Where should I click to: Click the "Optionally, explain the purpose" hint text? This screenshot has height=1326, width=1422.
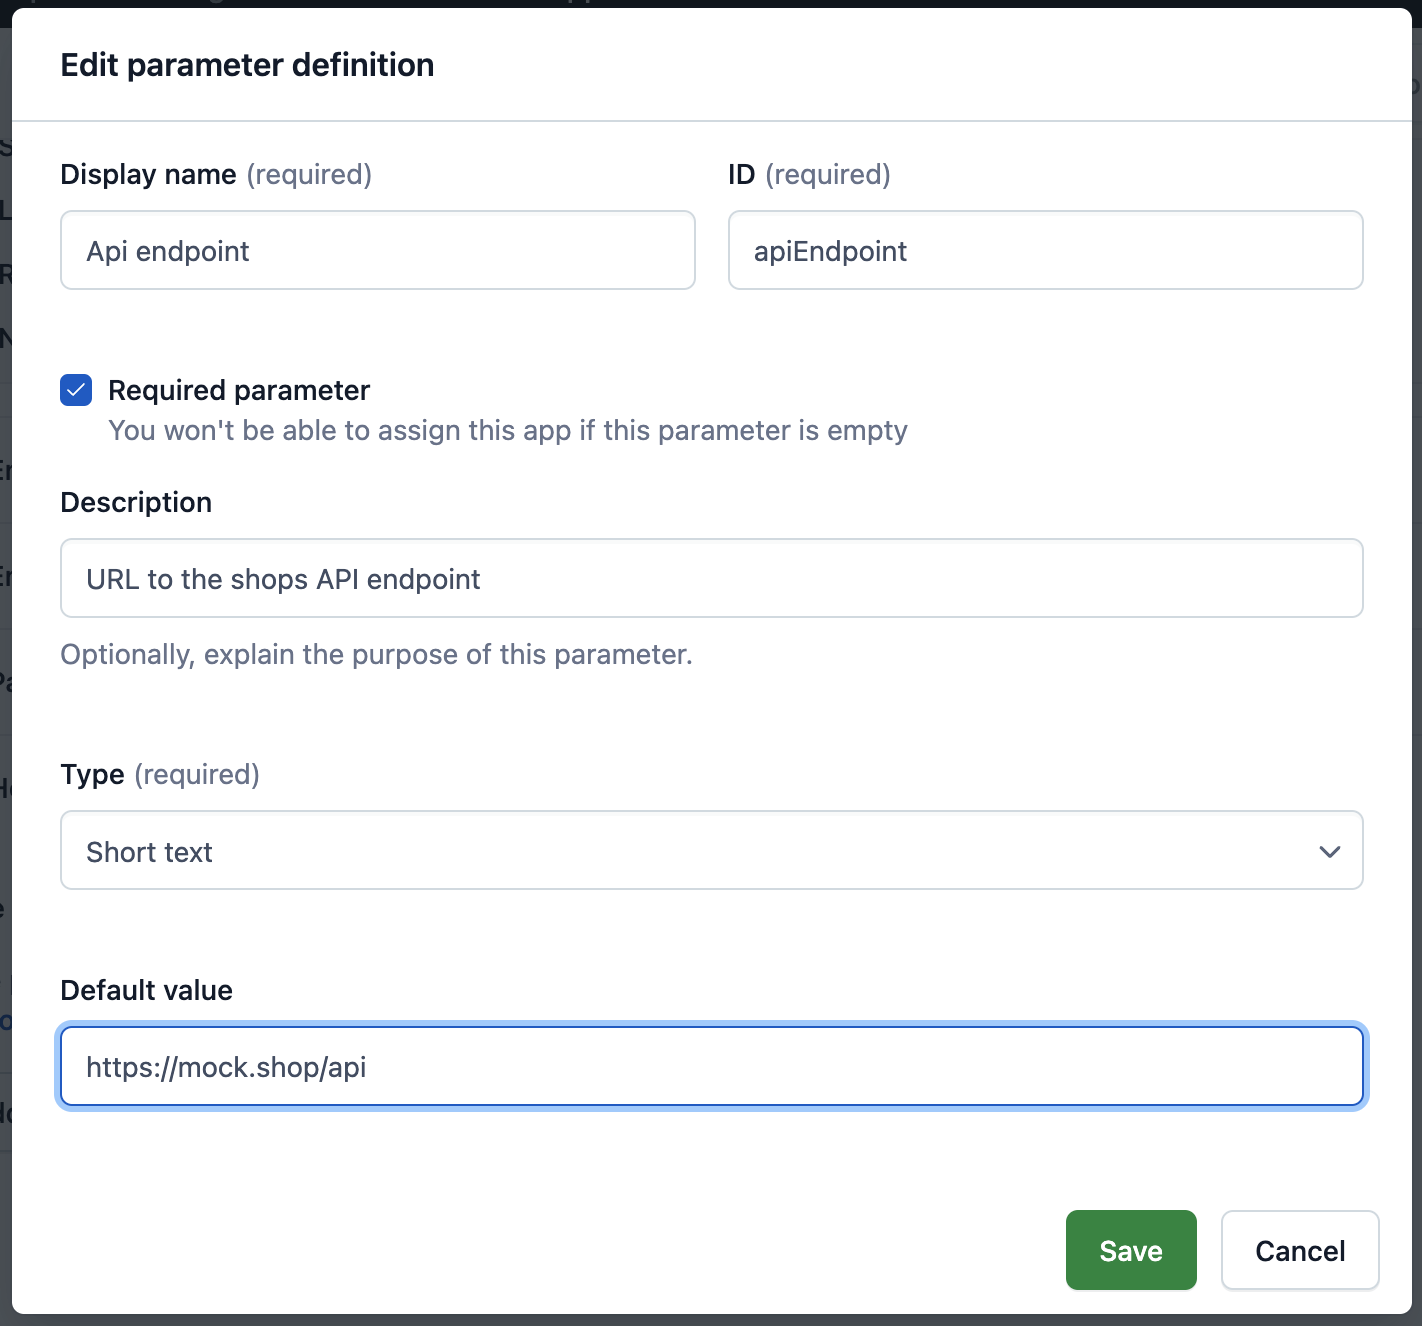click(376, 655)
